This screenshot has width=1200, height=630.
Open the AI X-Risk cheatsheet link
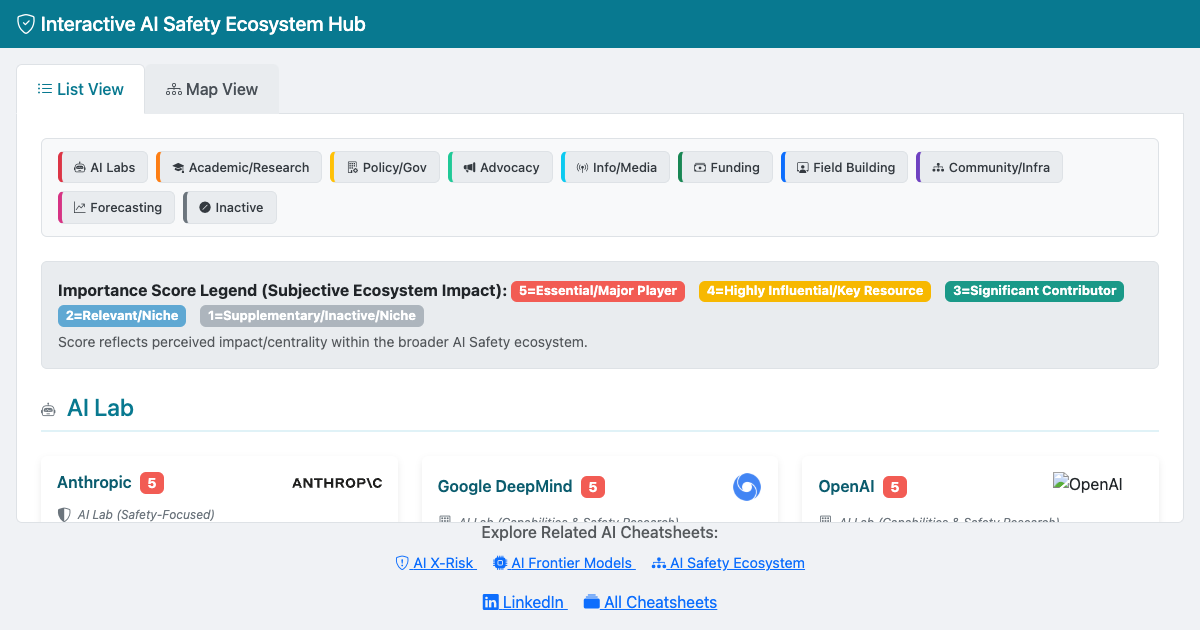(x=436, y=563)
